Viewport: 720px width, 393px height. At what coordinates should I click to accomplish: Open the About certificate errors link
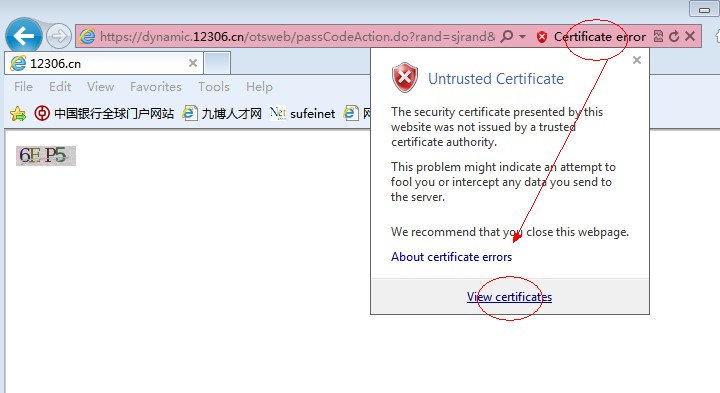click(451, 257)
